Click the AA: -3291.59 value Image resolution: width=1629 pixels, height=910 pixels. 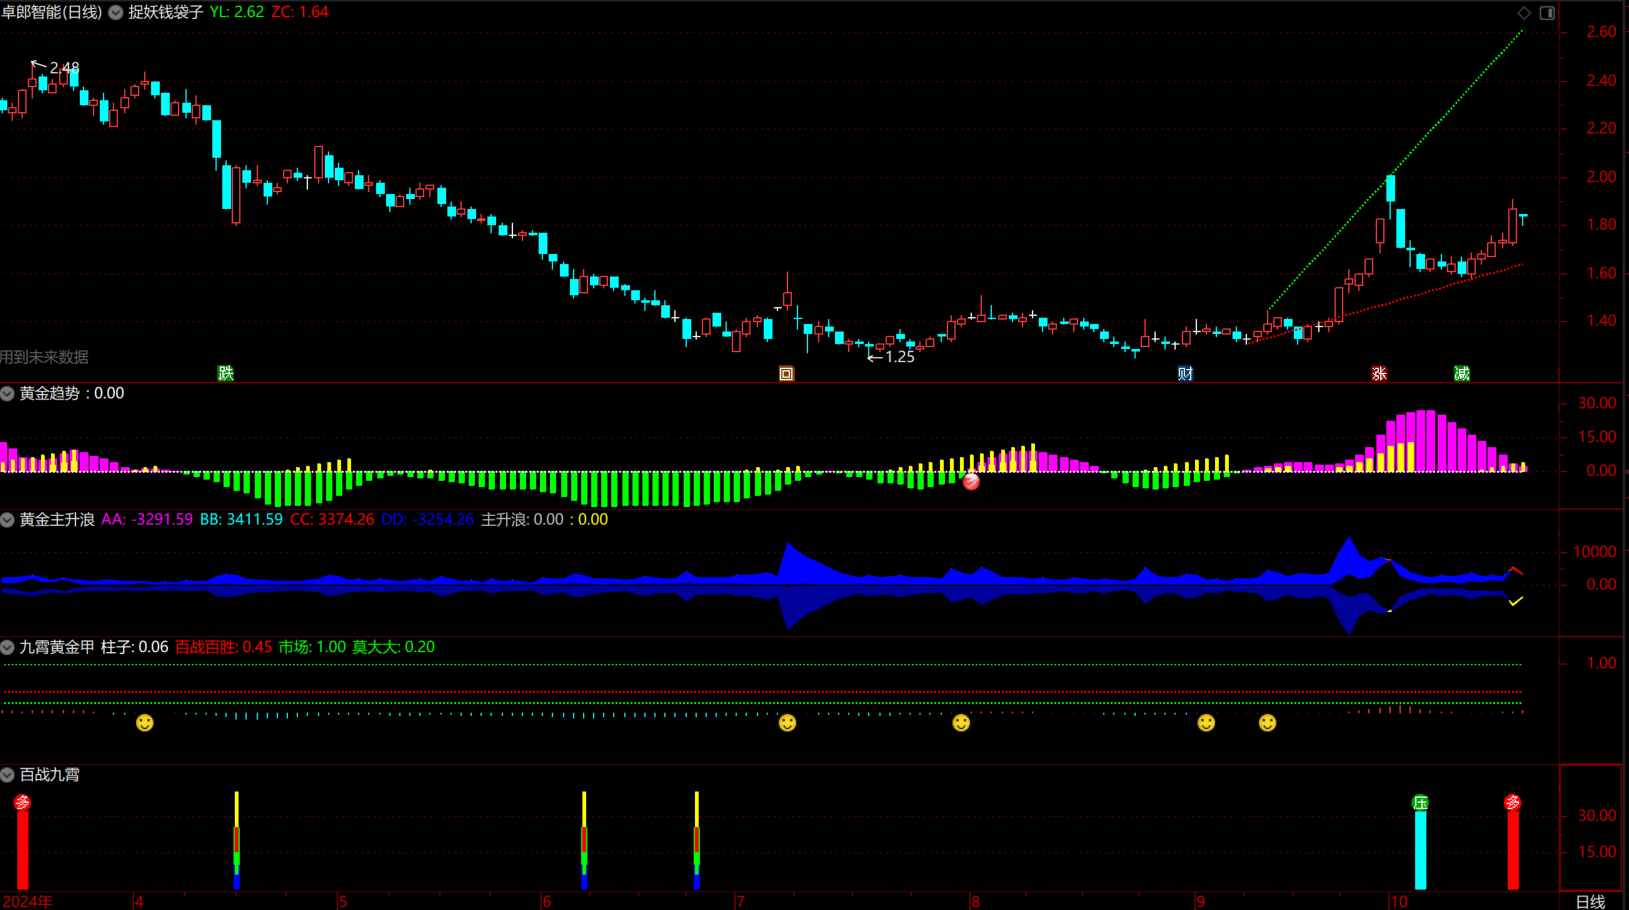click(x=147, y=520)
